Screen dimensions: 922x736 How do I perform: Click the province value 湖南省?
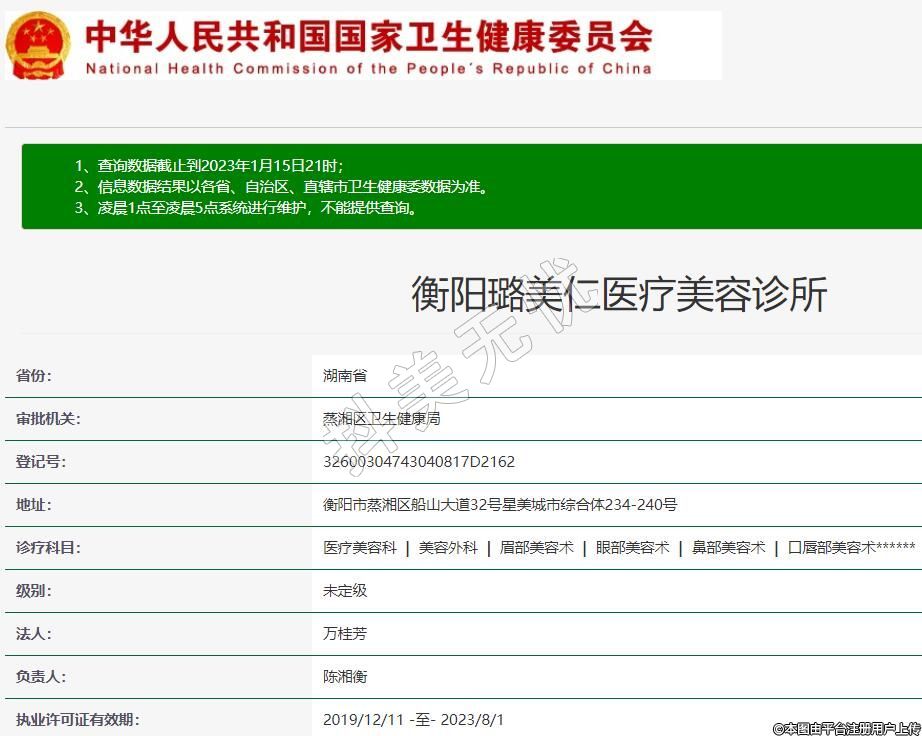pyautogui.click(x=345, y=376)
